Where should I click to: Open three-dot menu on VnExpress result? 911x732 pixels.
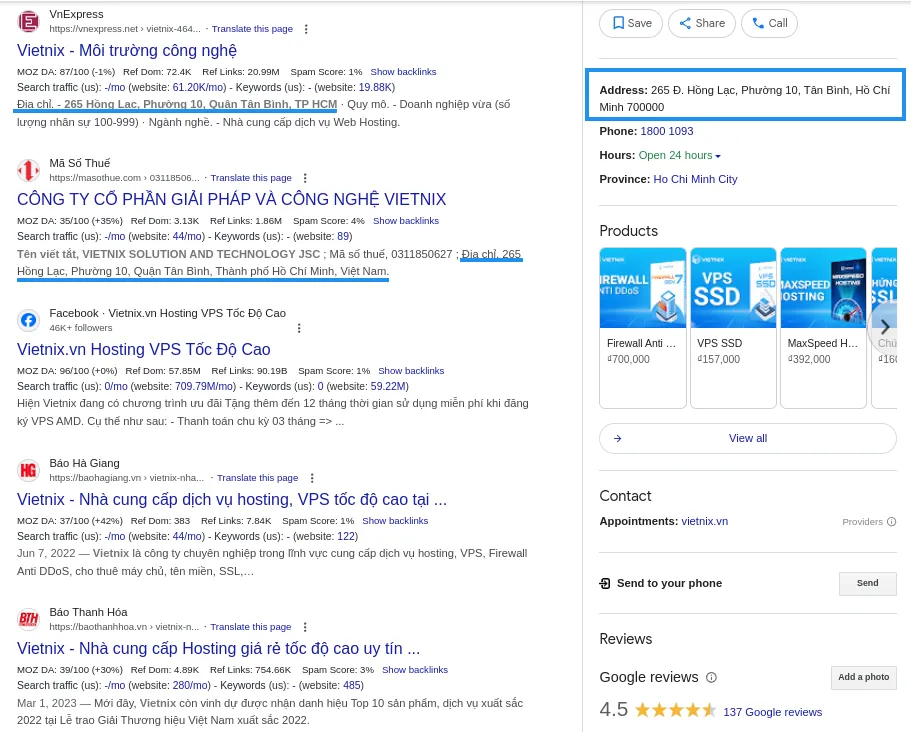(x=305, y=29)
